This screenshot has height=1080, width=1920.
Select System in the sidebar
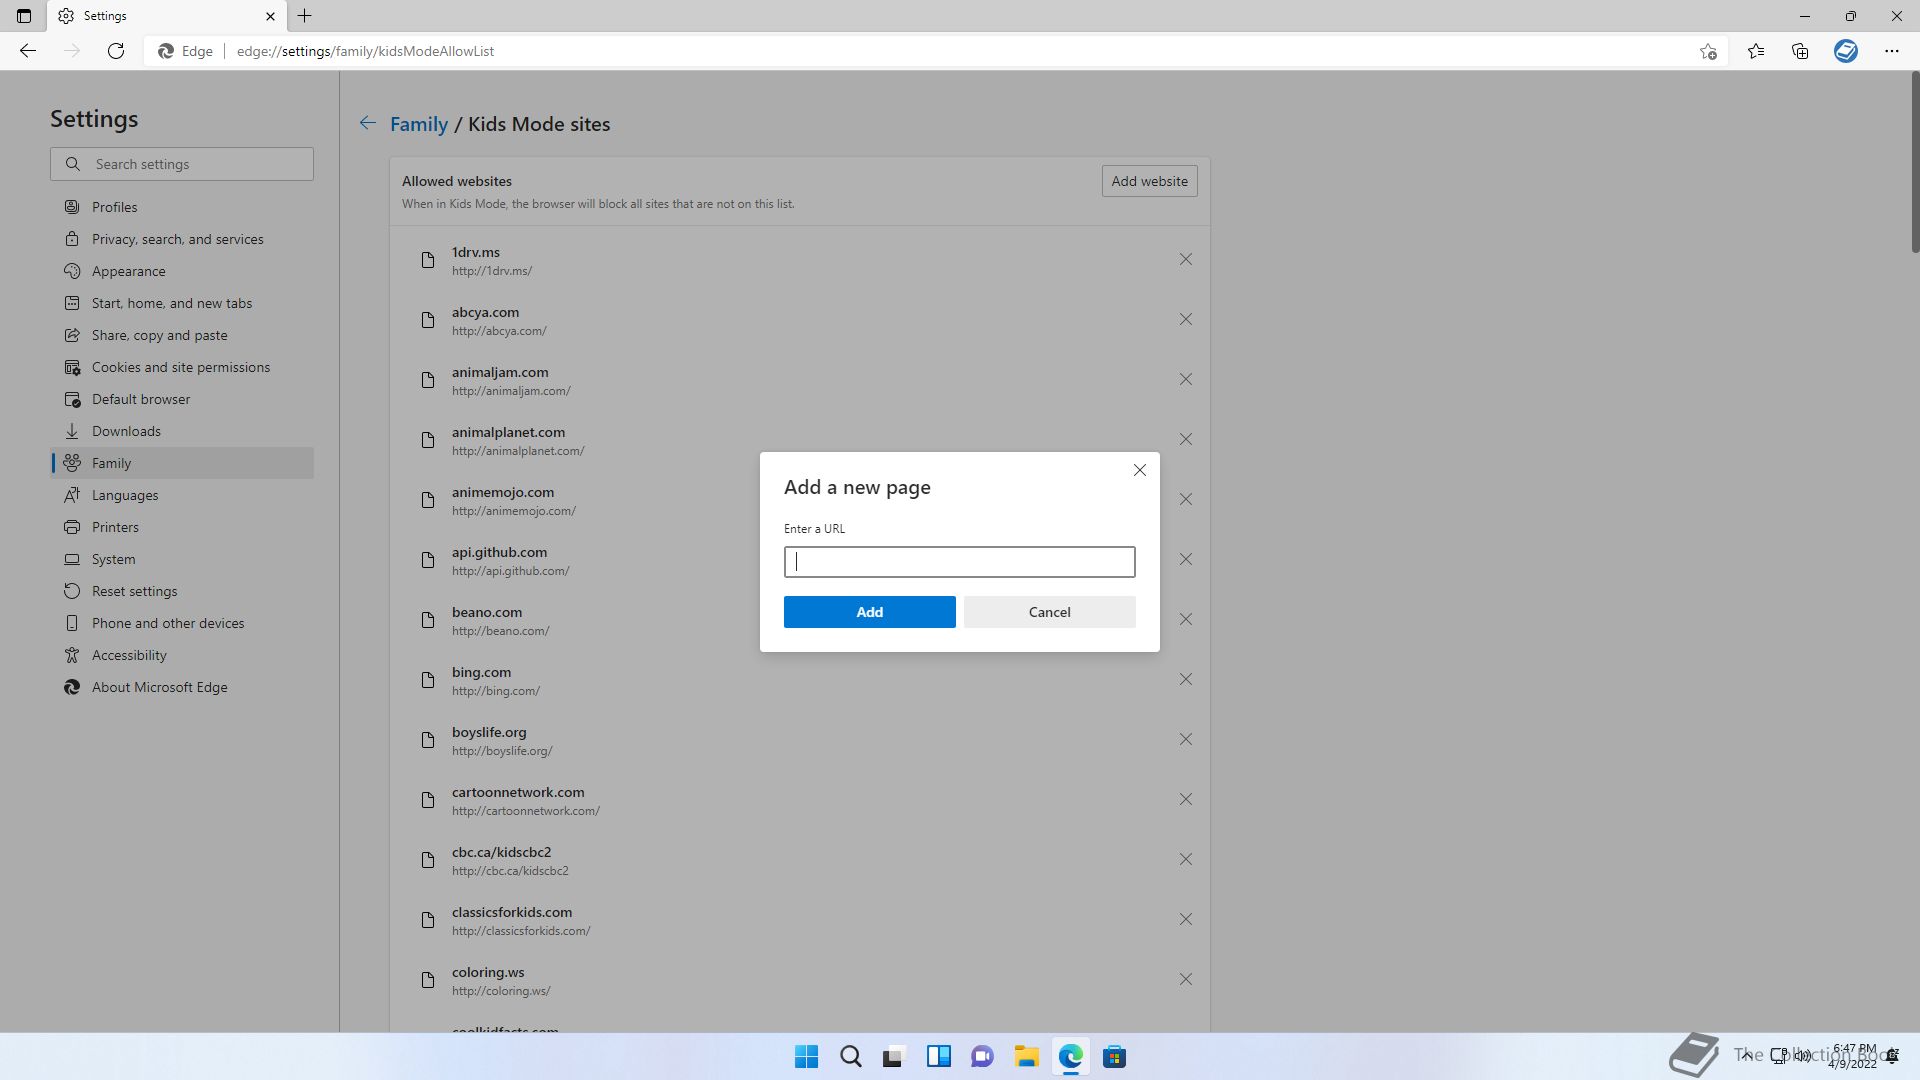point(182,559)
